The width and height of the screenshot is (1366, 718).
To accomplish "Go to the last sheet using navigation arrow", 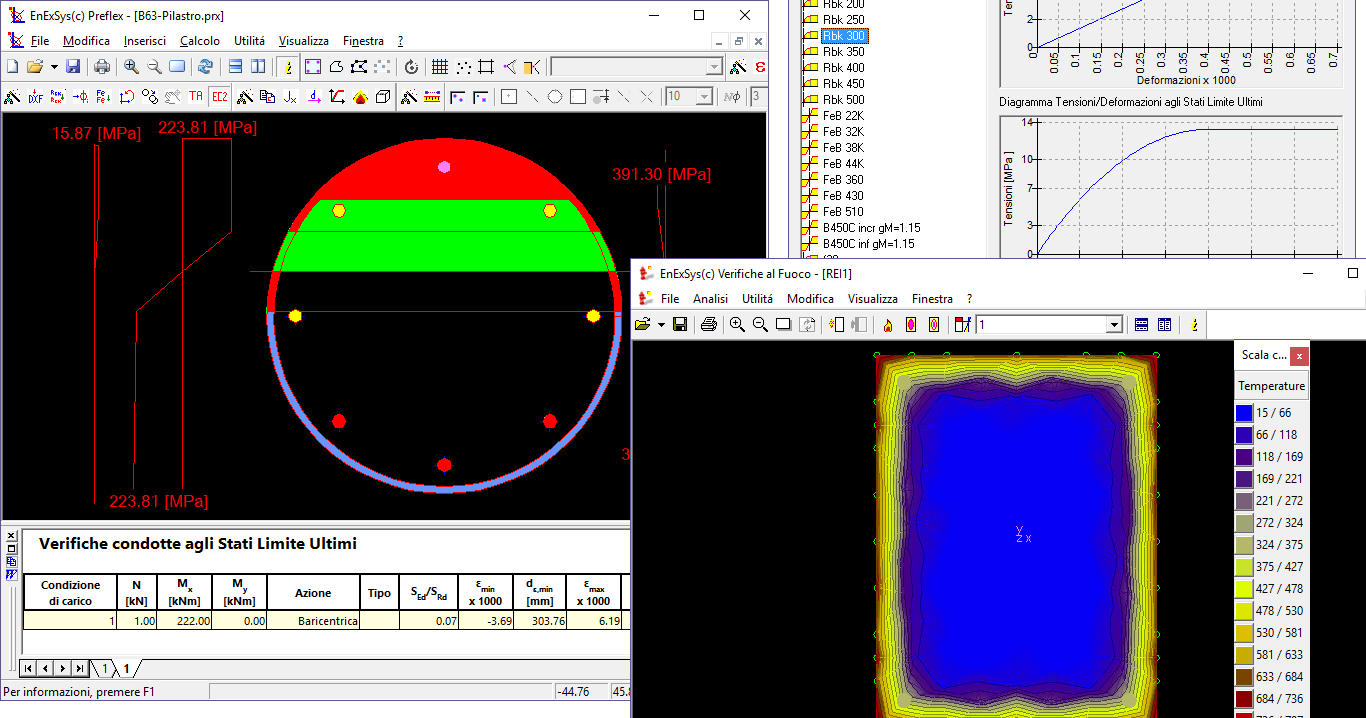I will (x=79, y=668).
